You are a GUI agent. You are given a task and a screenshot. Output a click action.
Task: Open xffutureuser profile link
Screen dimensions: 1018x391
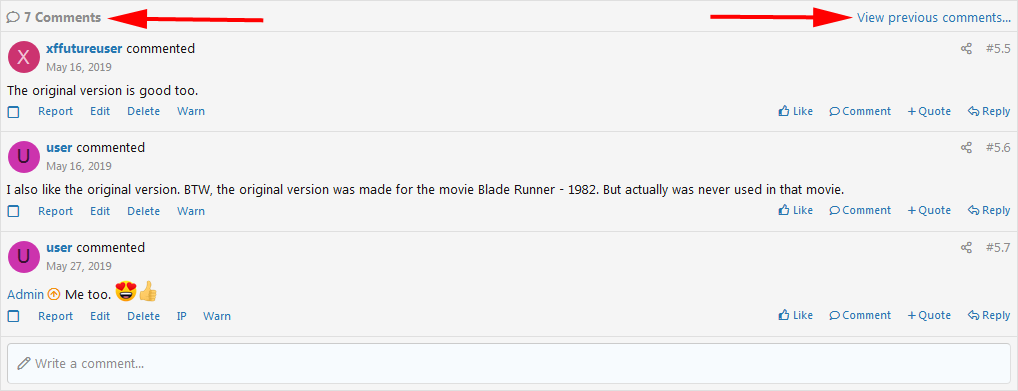coord(84,49)
